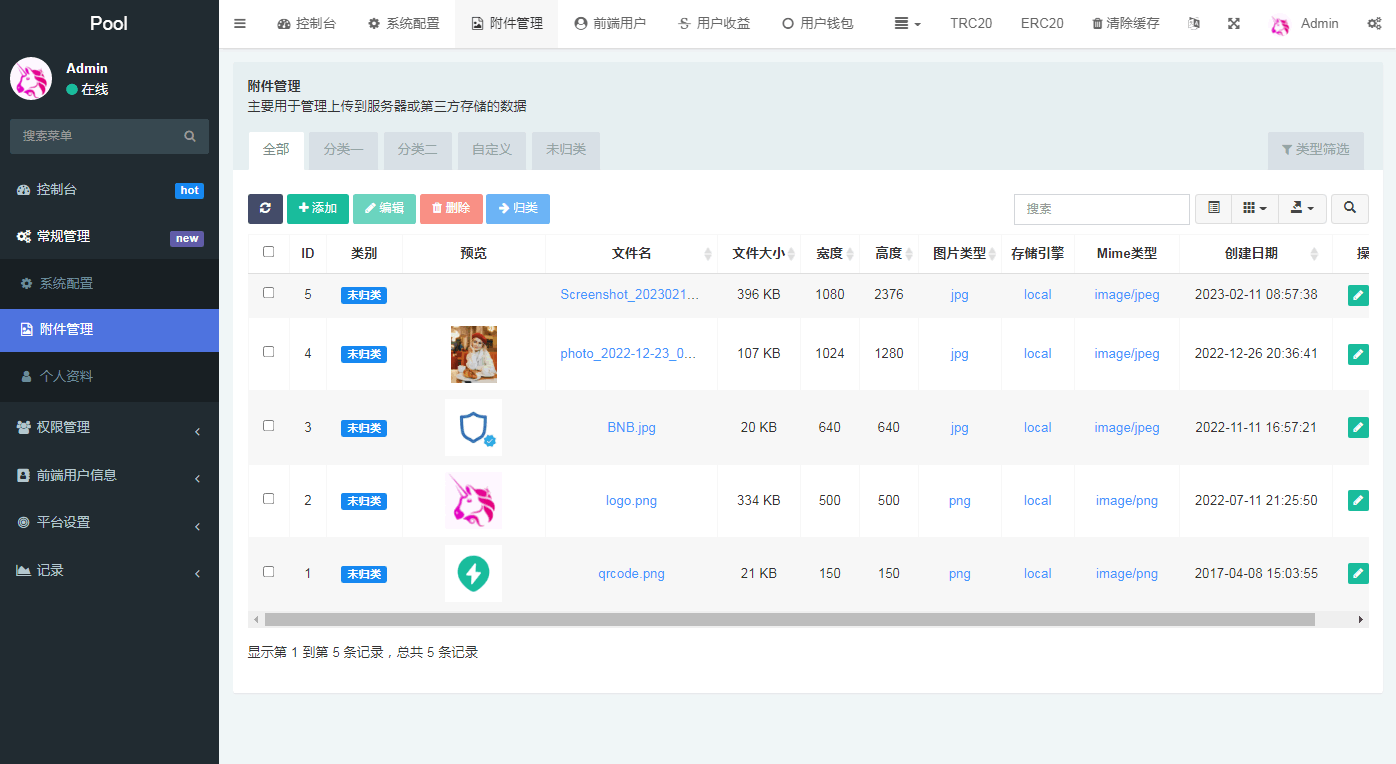The height and width of the screenshot is (764, 1396).
Task: Select the checkbox for qrcode.png row
Action: 268,572
